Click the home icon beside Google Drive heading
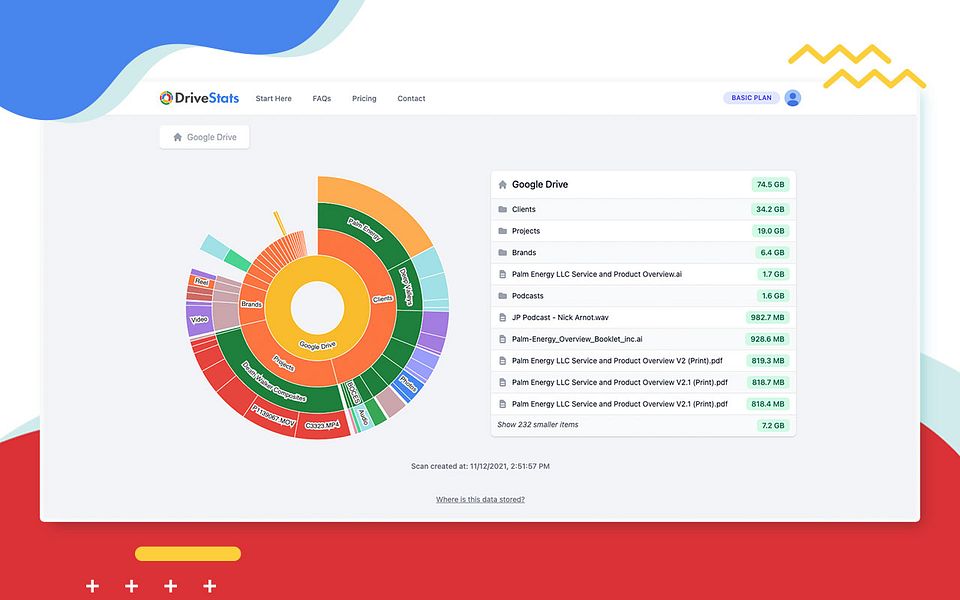960x600 pixels. [x=502, y=184]
